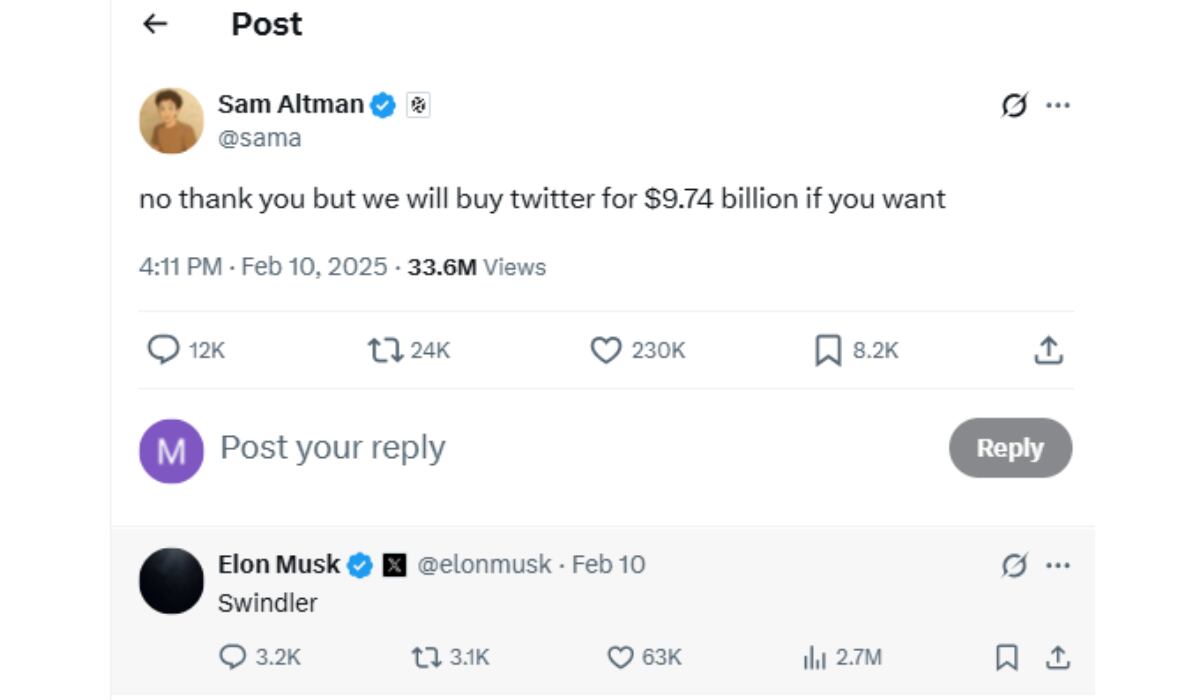Viewport: 1200px width, 700px height.
Task: Open Grok actions on Sam Altman's post
Action: pyautogui.click(x=1012, y=104)
